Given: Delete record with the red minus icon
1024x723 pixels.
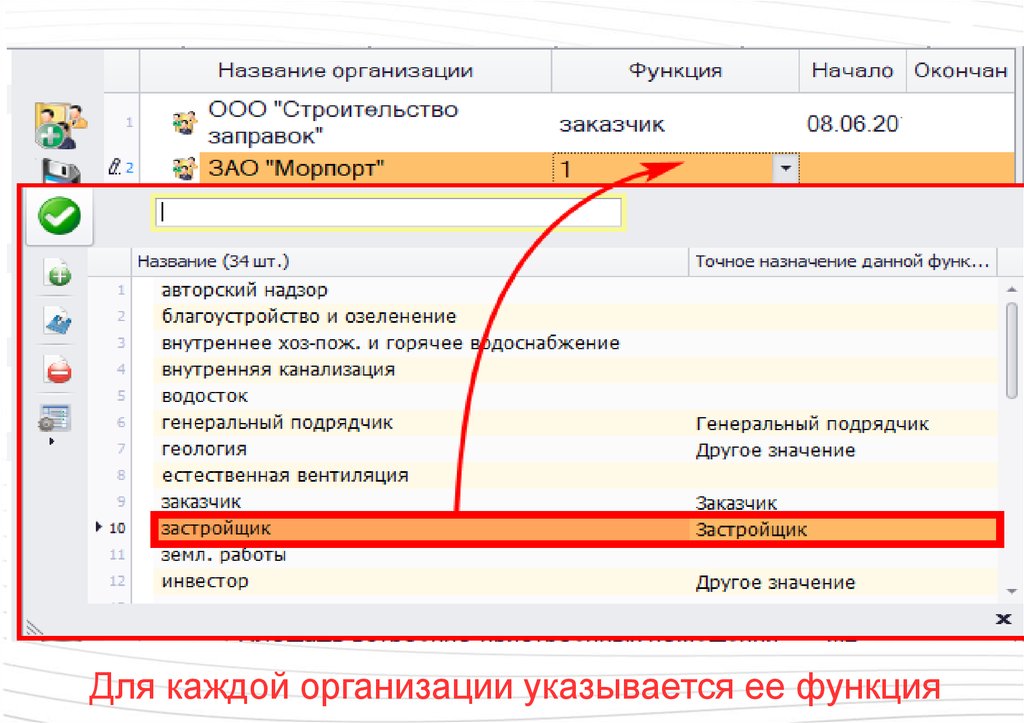Looking at the screenshot, I should click(58, 371).
